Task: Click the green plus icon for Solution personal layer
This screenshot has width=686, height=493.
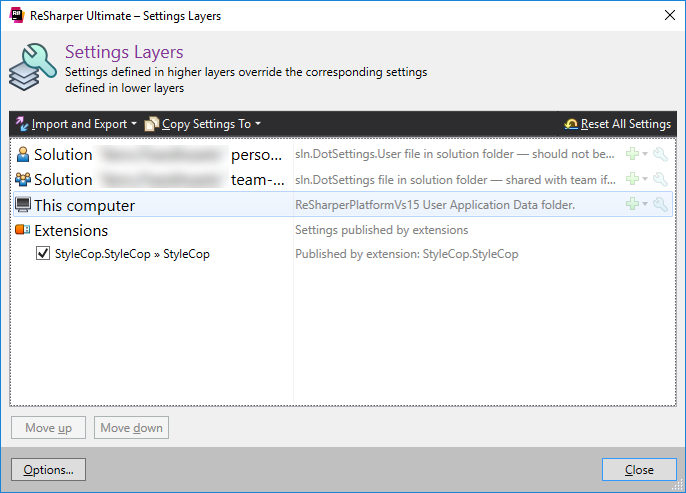Action: coord(632,154)
